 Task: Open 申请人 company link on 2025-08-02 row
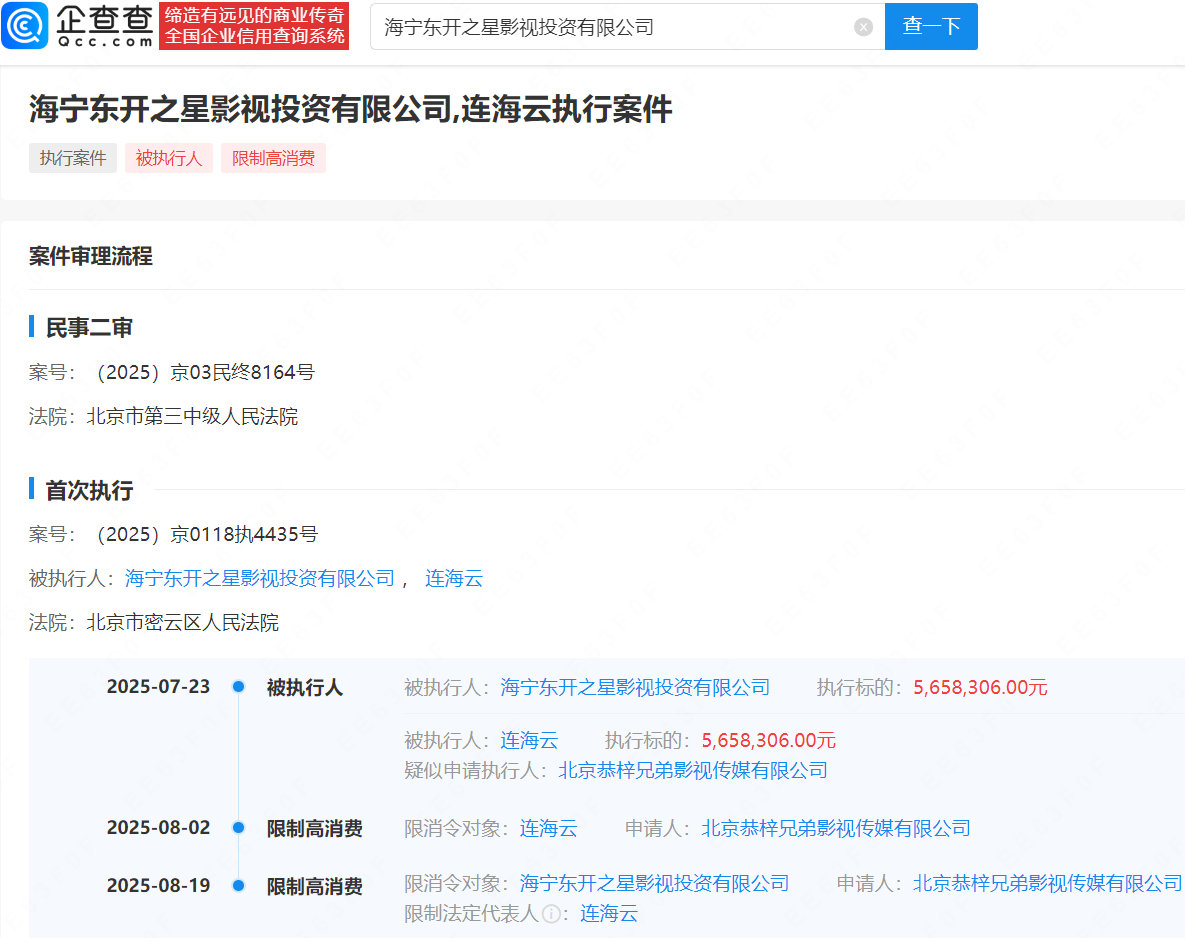[836, 828]
